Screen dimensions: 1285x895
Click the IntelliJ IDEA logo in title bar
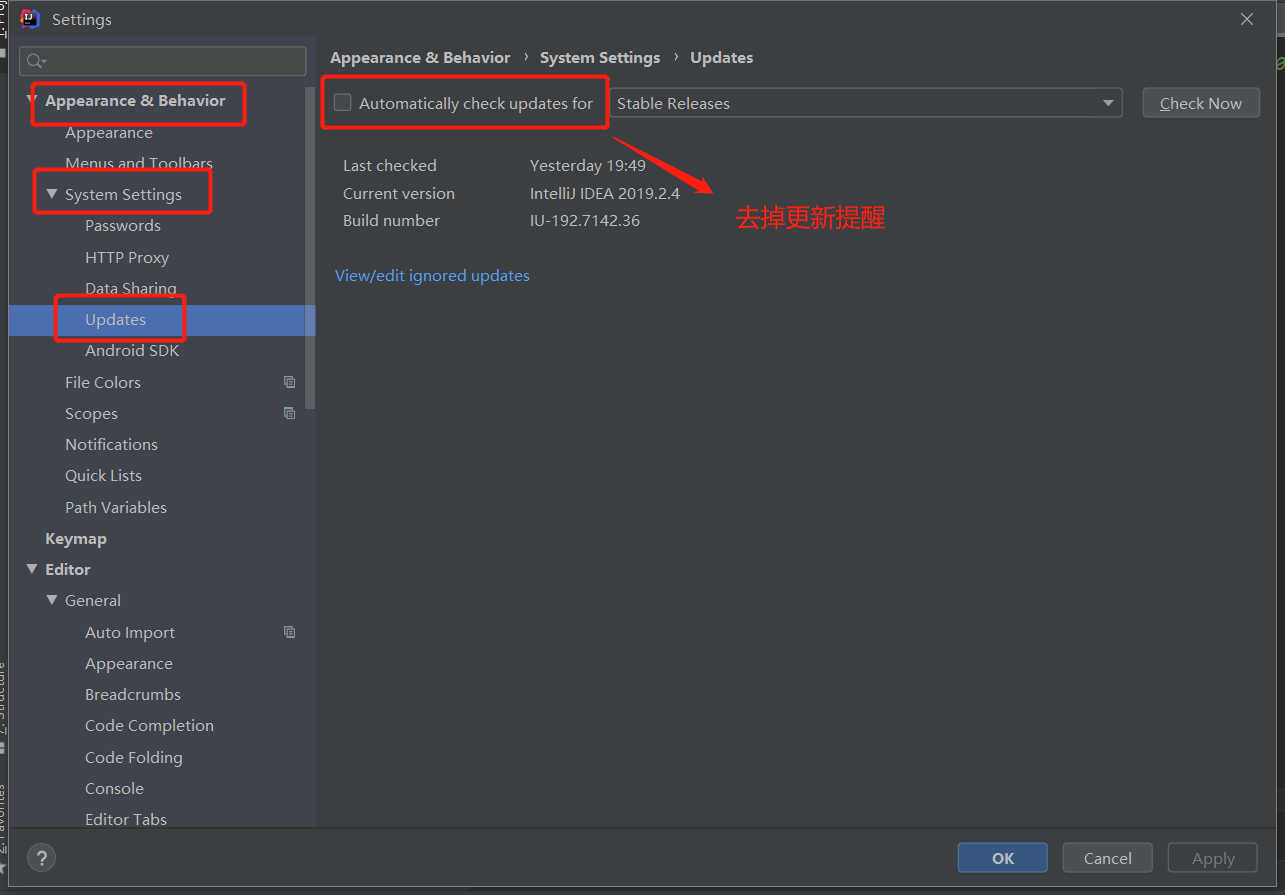click(x=30, y=19)
